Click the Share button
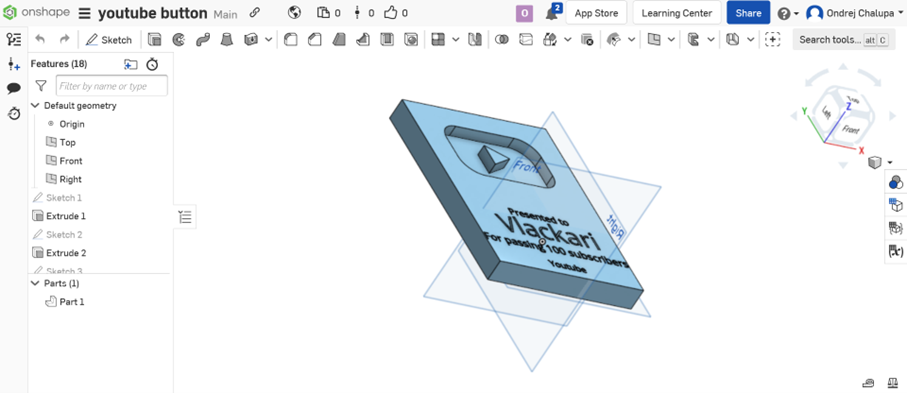 pyautogui.click(x=748, y=13)
